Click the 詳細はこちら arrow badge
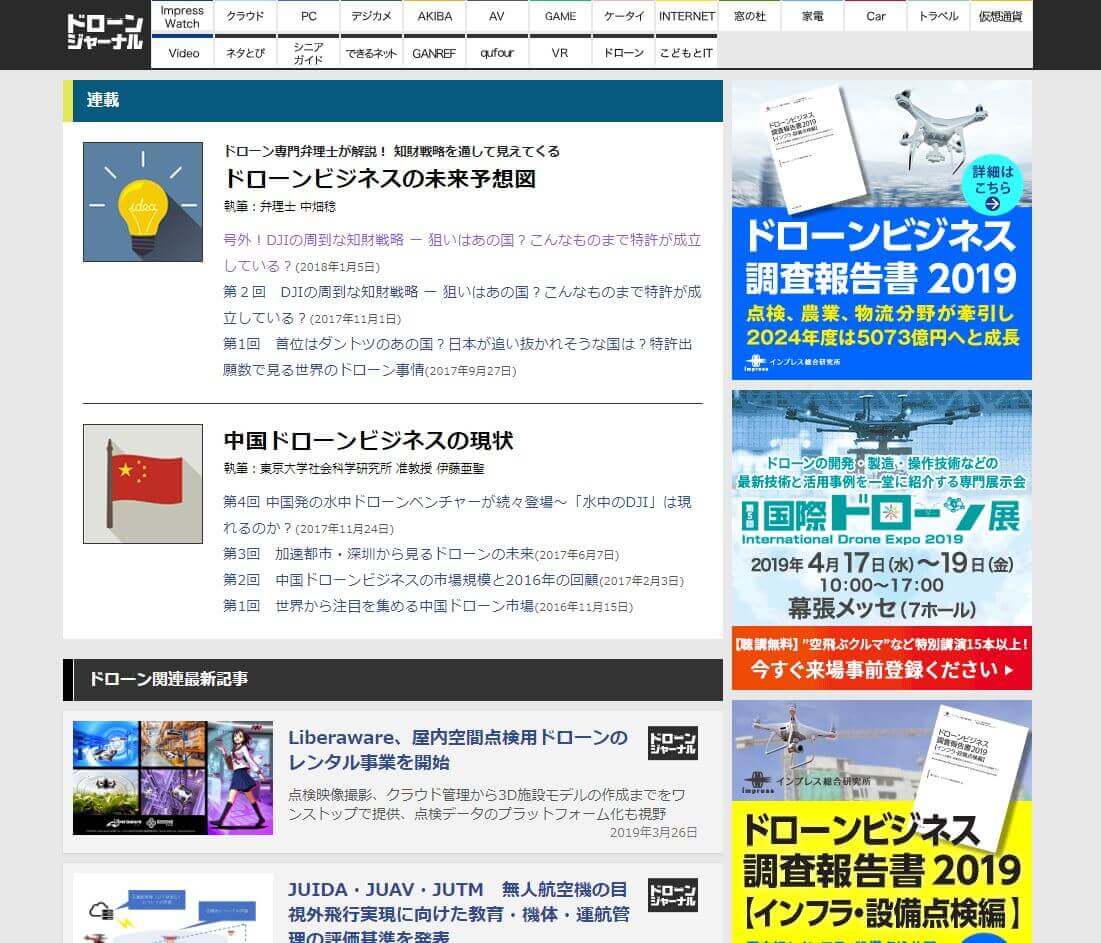This screenshot has width=1101, height=943. tap(992, 186)
